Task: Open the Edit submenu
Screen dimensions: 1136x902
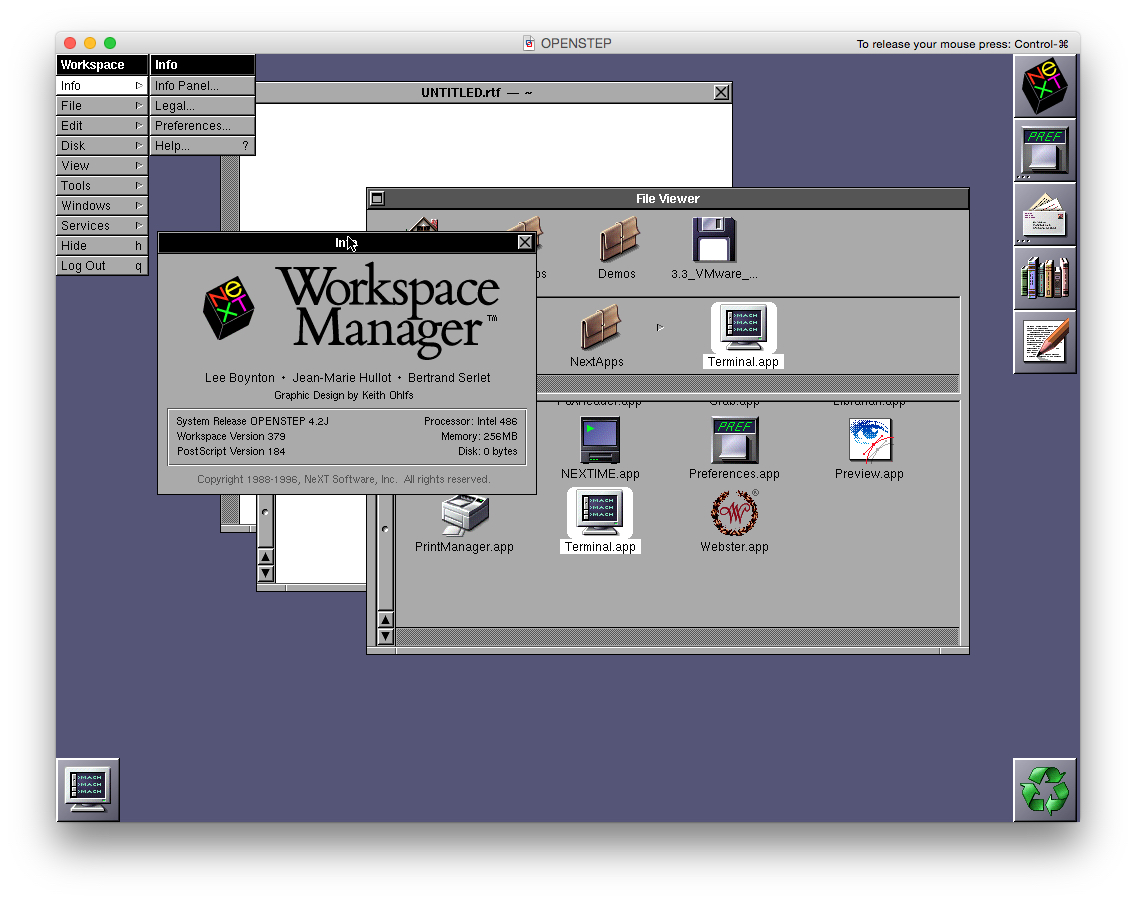Action: click(x=102, y=125)
